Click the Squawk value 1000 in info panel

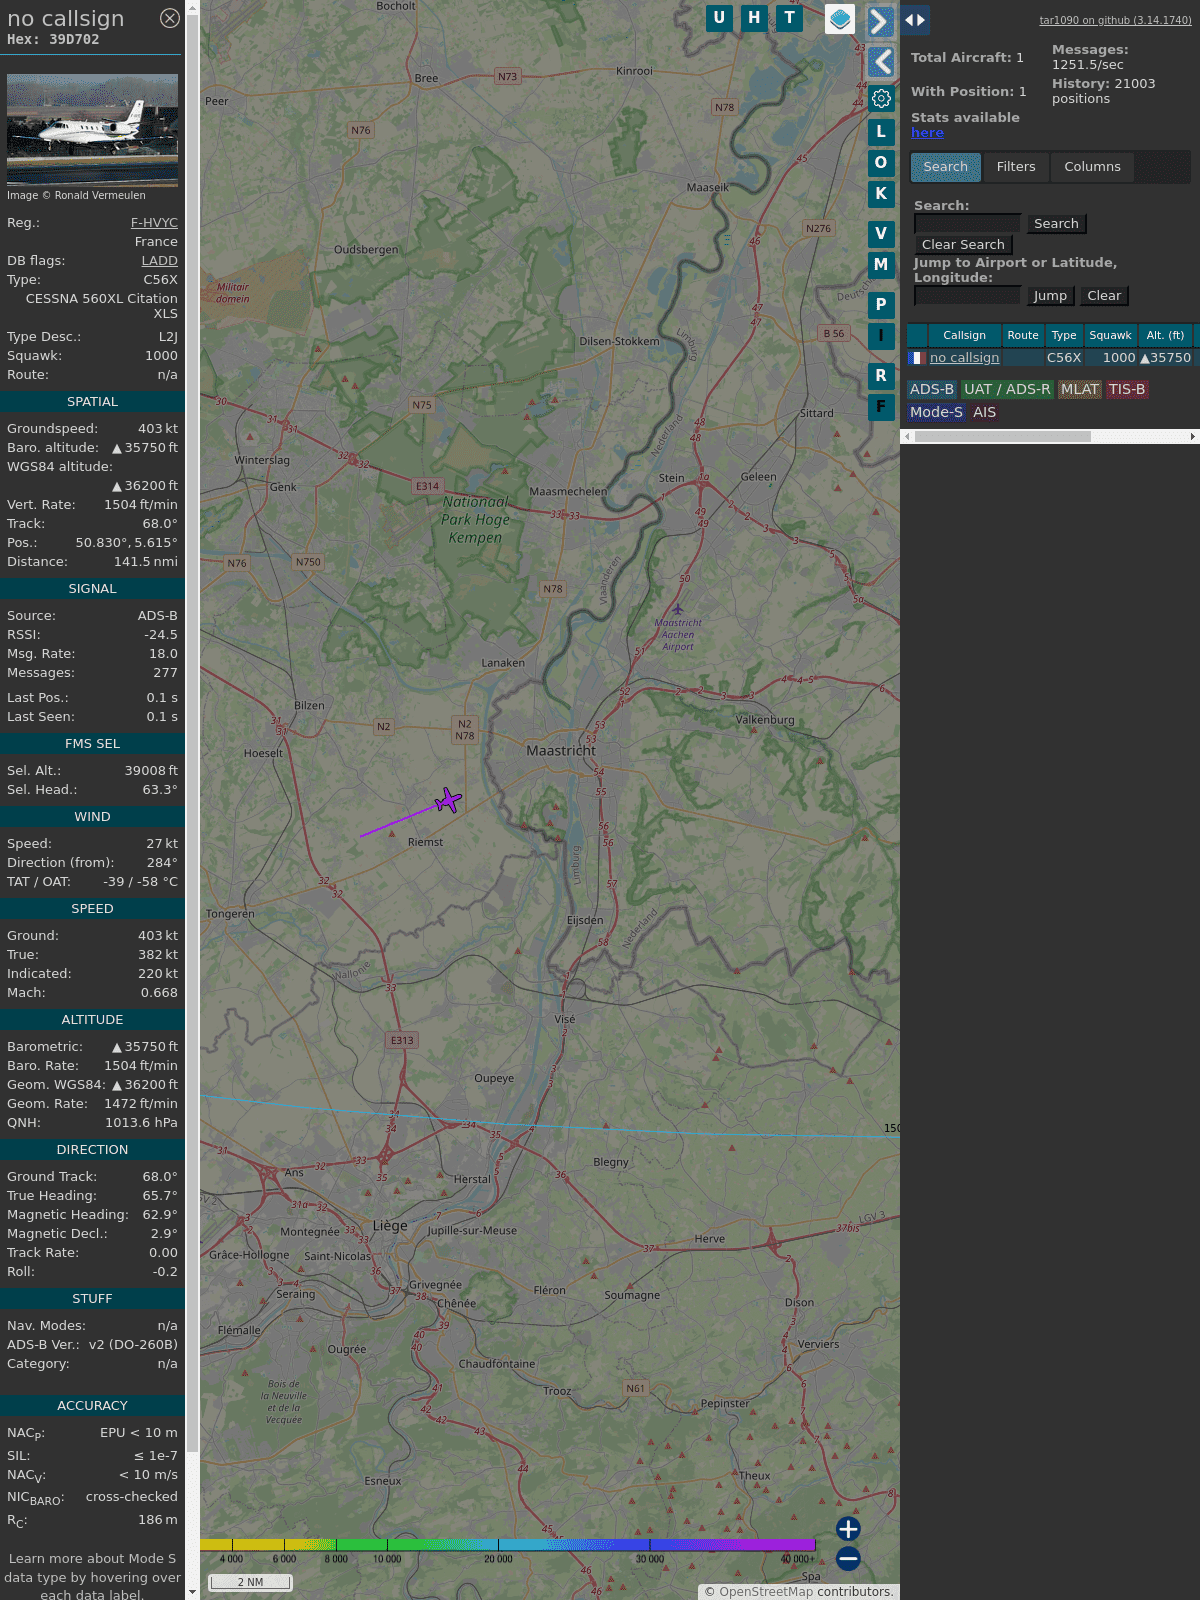[x=161, y=356]
